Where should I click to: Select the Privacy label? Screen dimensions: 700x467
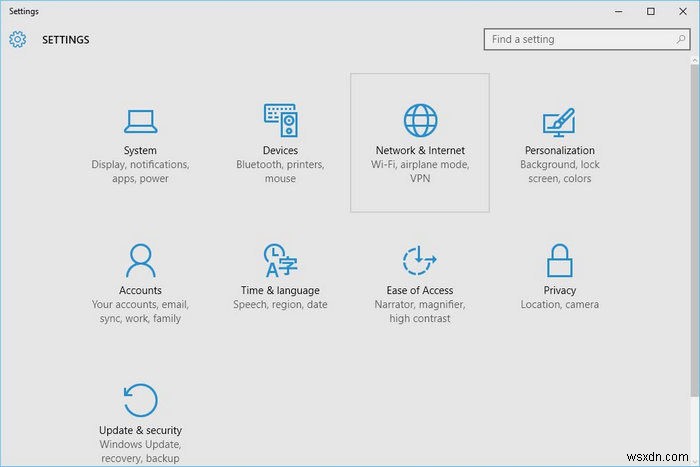click(559, 290)
